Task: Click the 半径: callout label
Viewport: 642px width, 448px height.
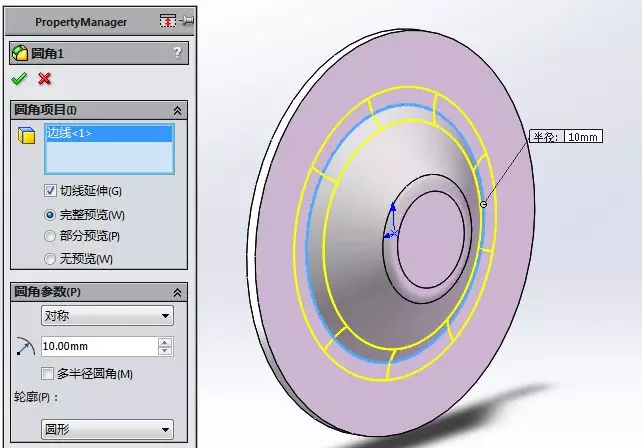Action: [x=547, y=137]
